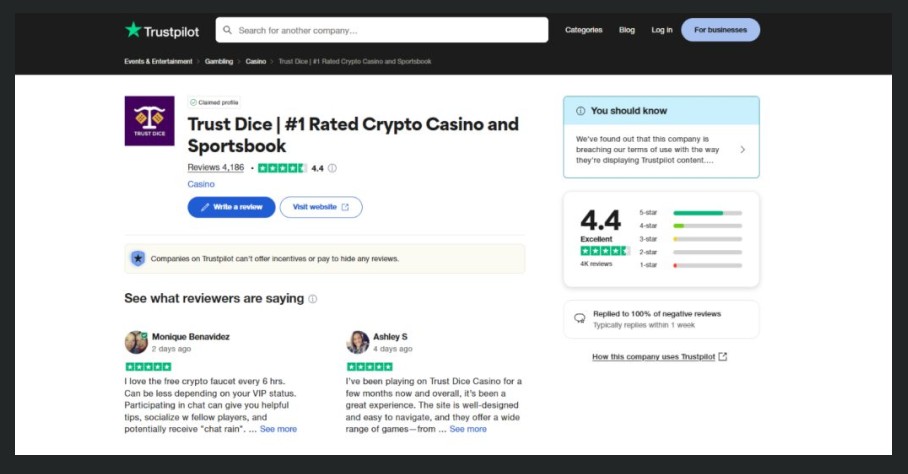This screenshot has height=474, width=908.
Task: Click the magnifier icon in the search bar
Action: pyautogui.click(x=227, y=30)
